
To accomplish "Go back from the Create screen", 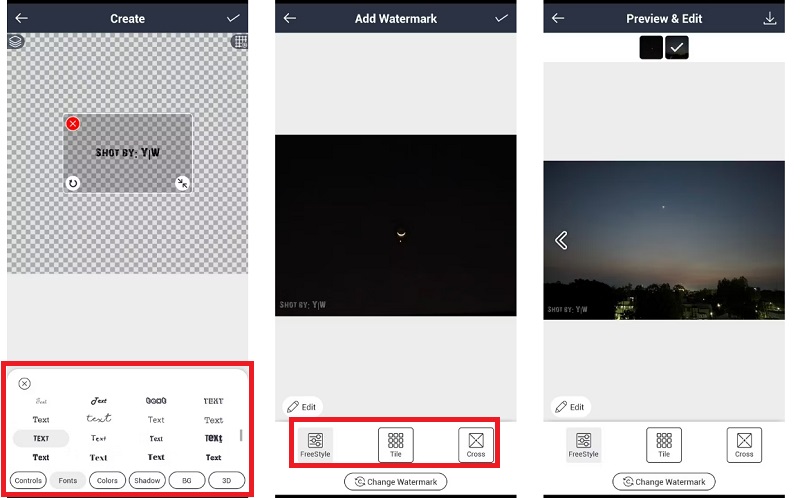I will click(21, 18).
